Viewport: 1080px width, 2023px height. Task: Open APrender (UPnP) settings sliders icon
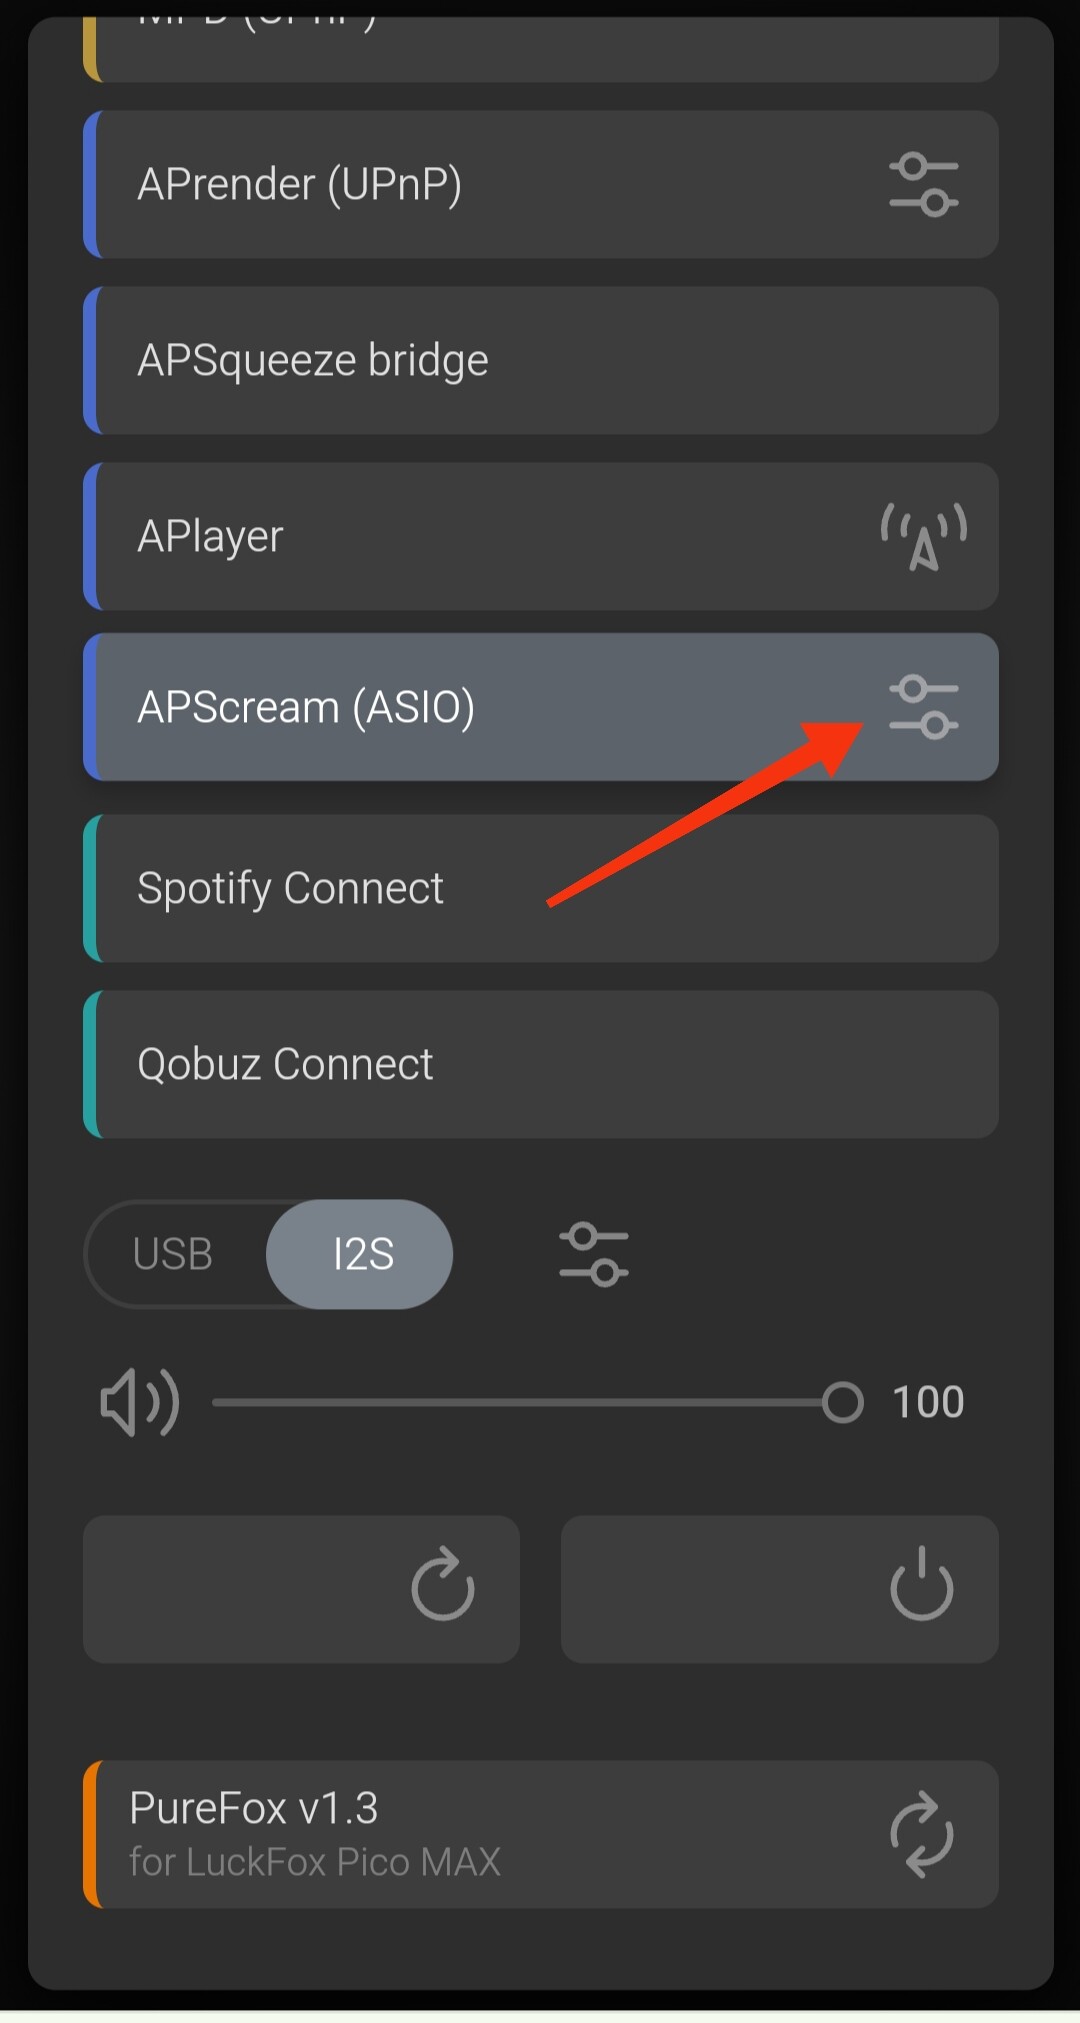[923, 184]
